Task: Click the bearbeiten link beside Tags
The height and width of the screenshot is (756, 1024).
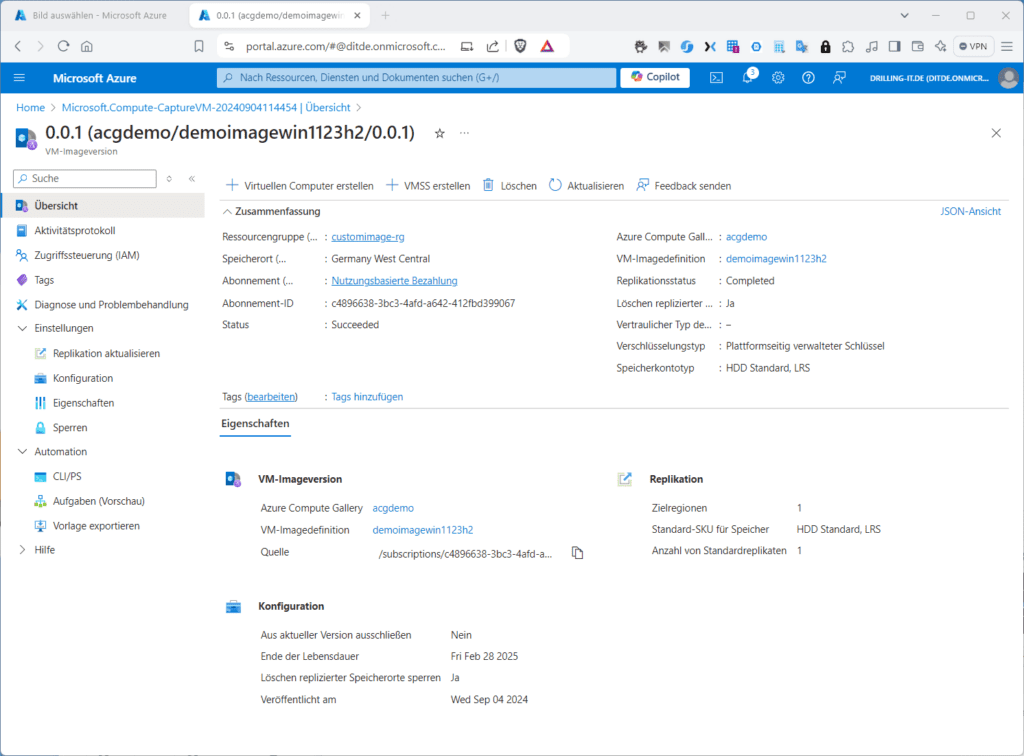Action: pyautogui.click(x=272, y=397)
